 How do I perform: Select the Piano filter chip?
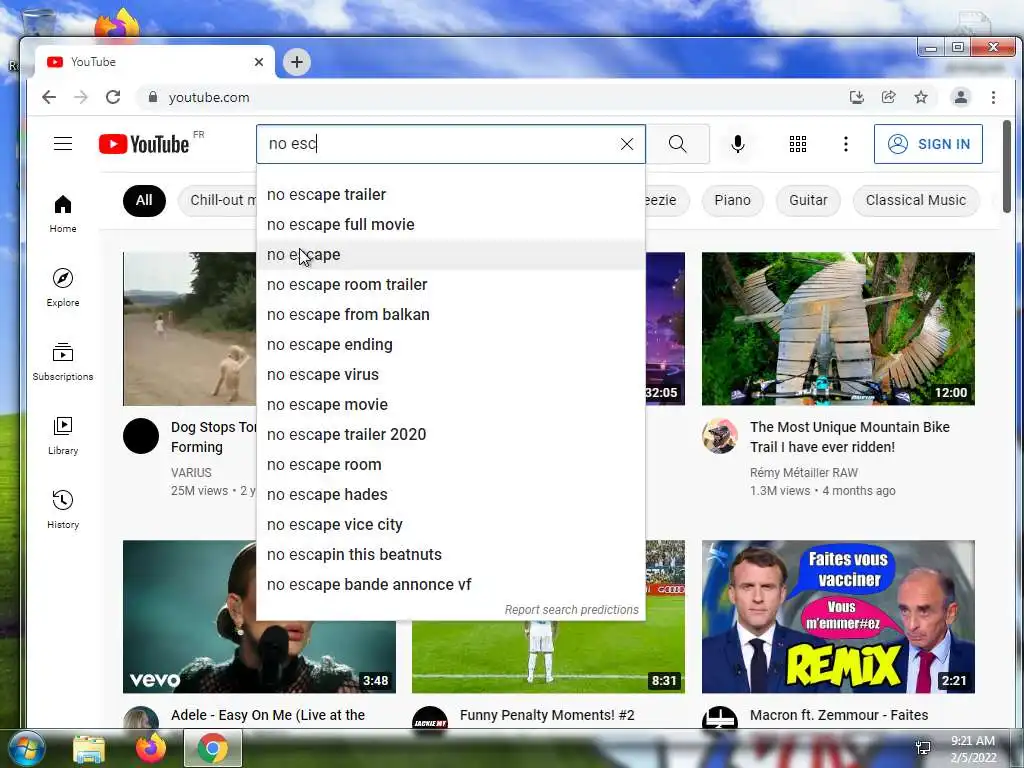[x=732, y=200]
